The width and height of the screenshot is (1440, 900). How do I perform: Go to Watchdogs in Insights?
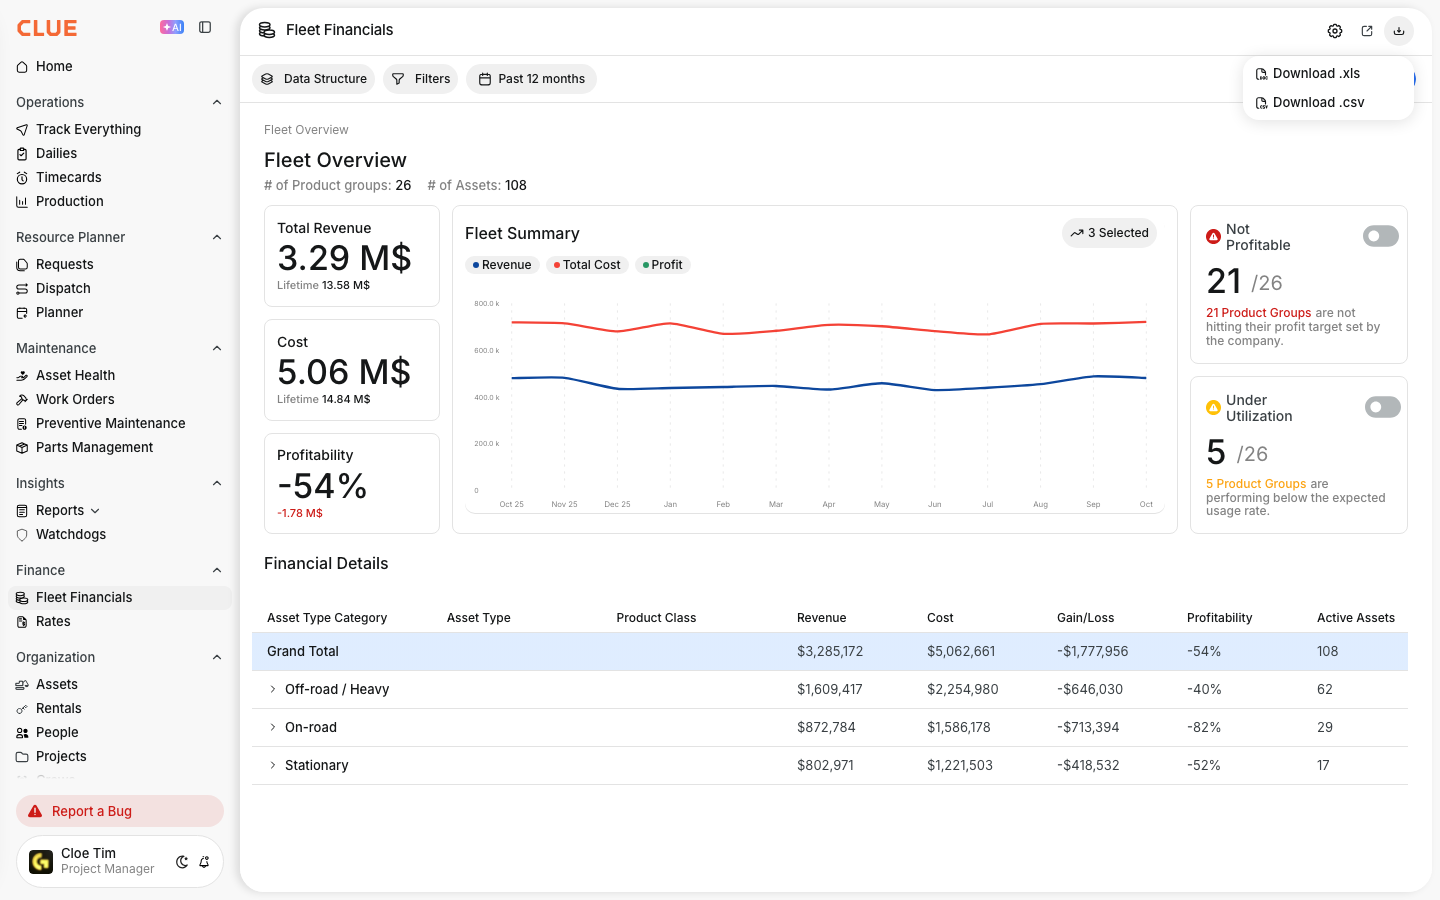tap(120, 535)
